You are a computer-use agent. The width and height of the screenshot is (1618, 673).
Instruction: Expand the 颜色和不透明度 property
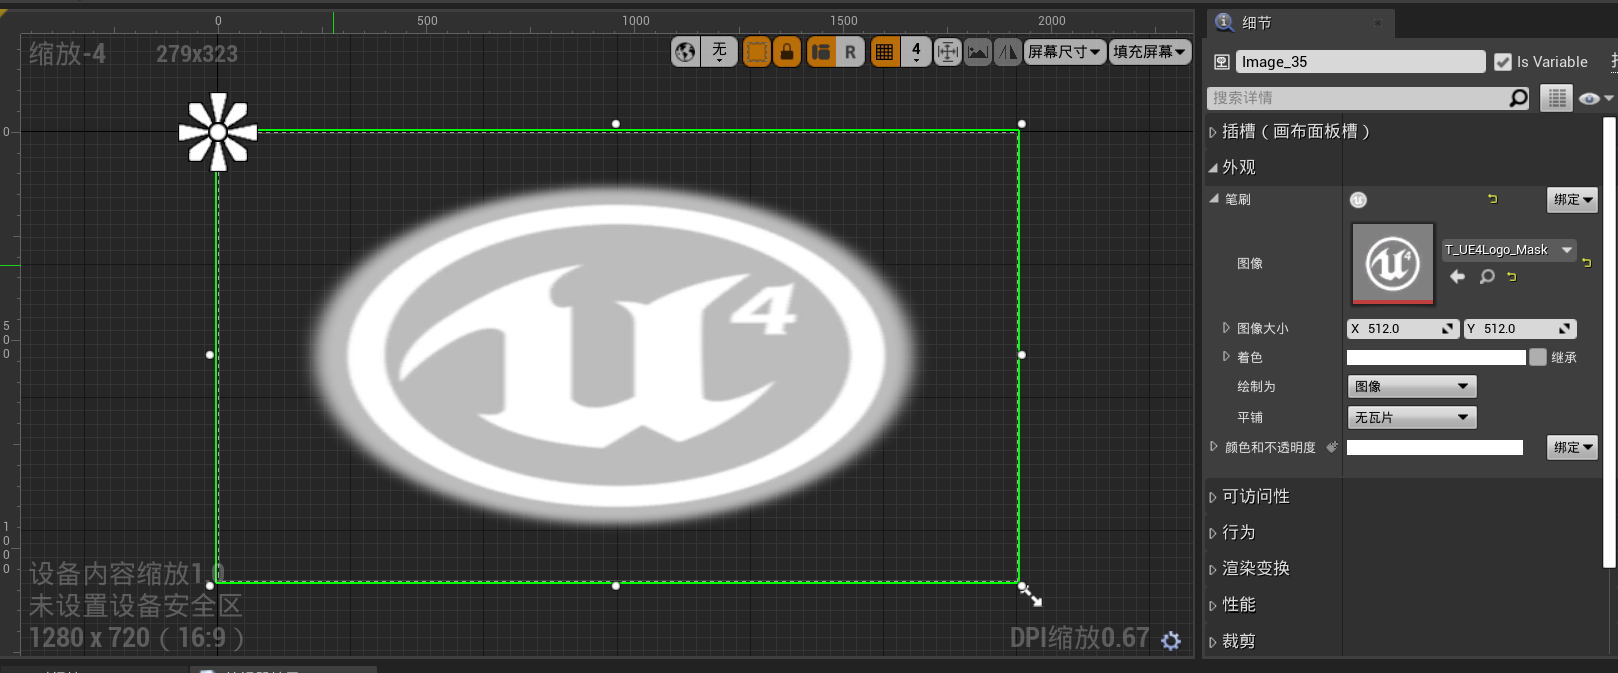pyautogui.click(x=1214, y=447)
